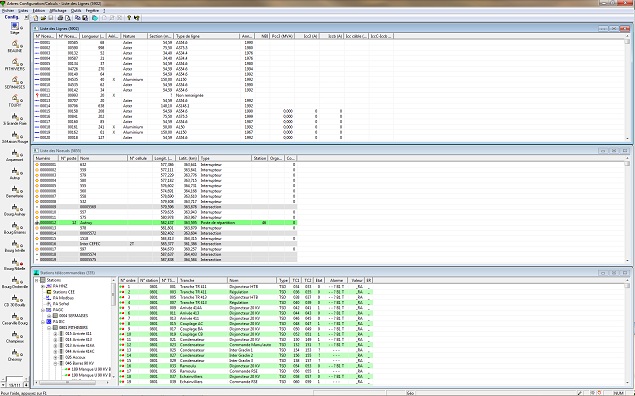Sort stations by Alarme column header
The height and width of the screenshot is (396, 635).
point(336,280)
